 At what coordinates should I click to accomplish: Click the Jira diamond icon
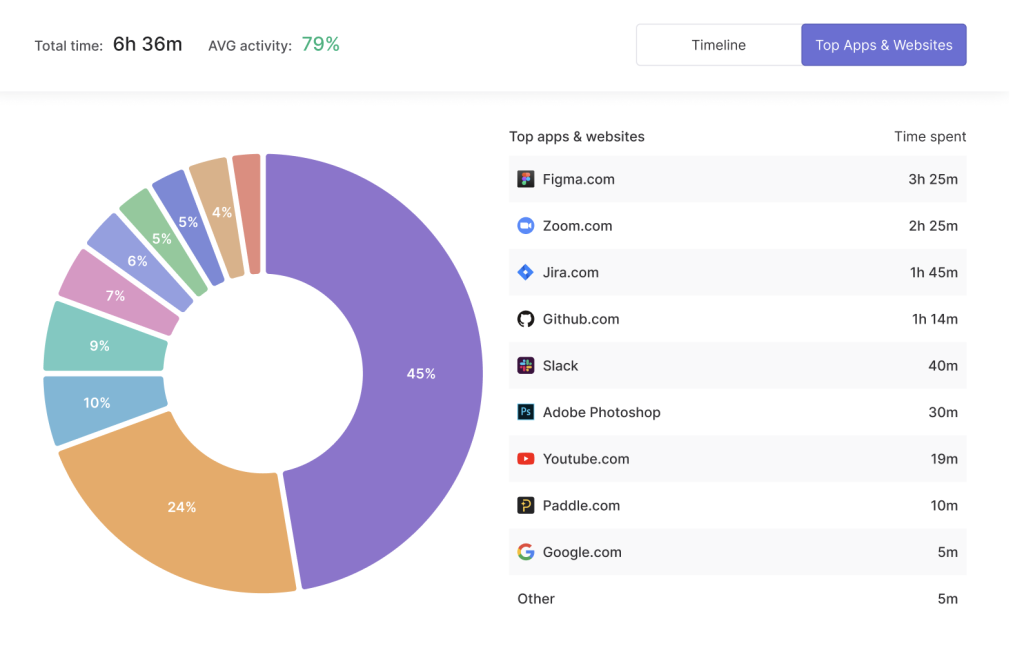click(x=526, y=272)
